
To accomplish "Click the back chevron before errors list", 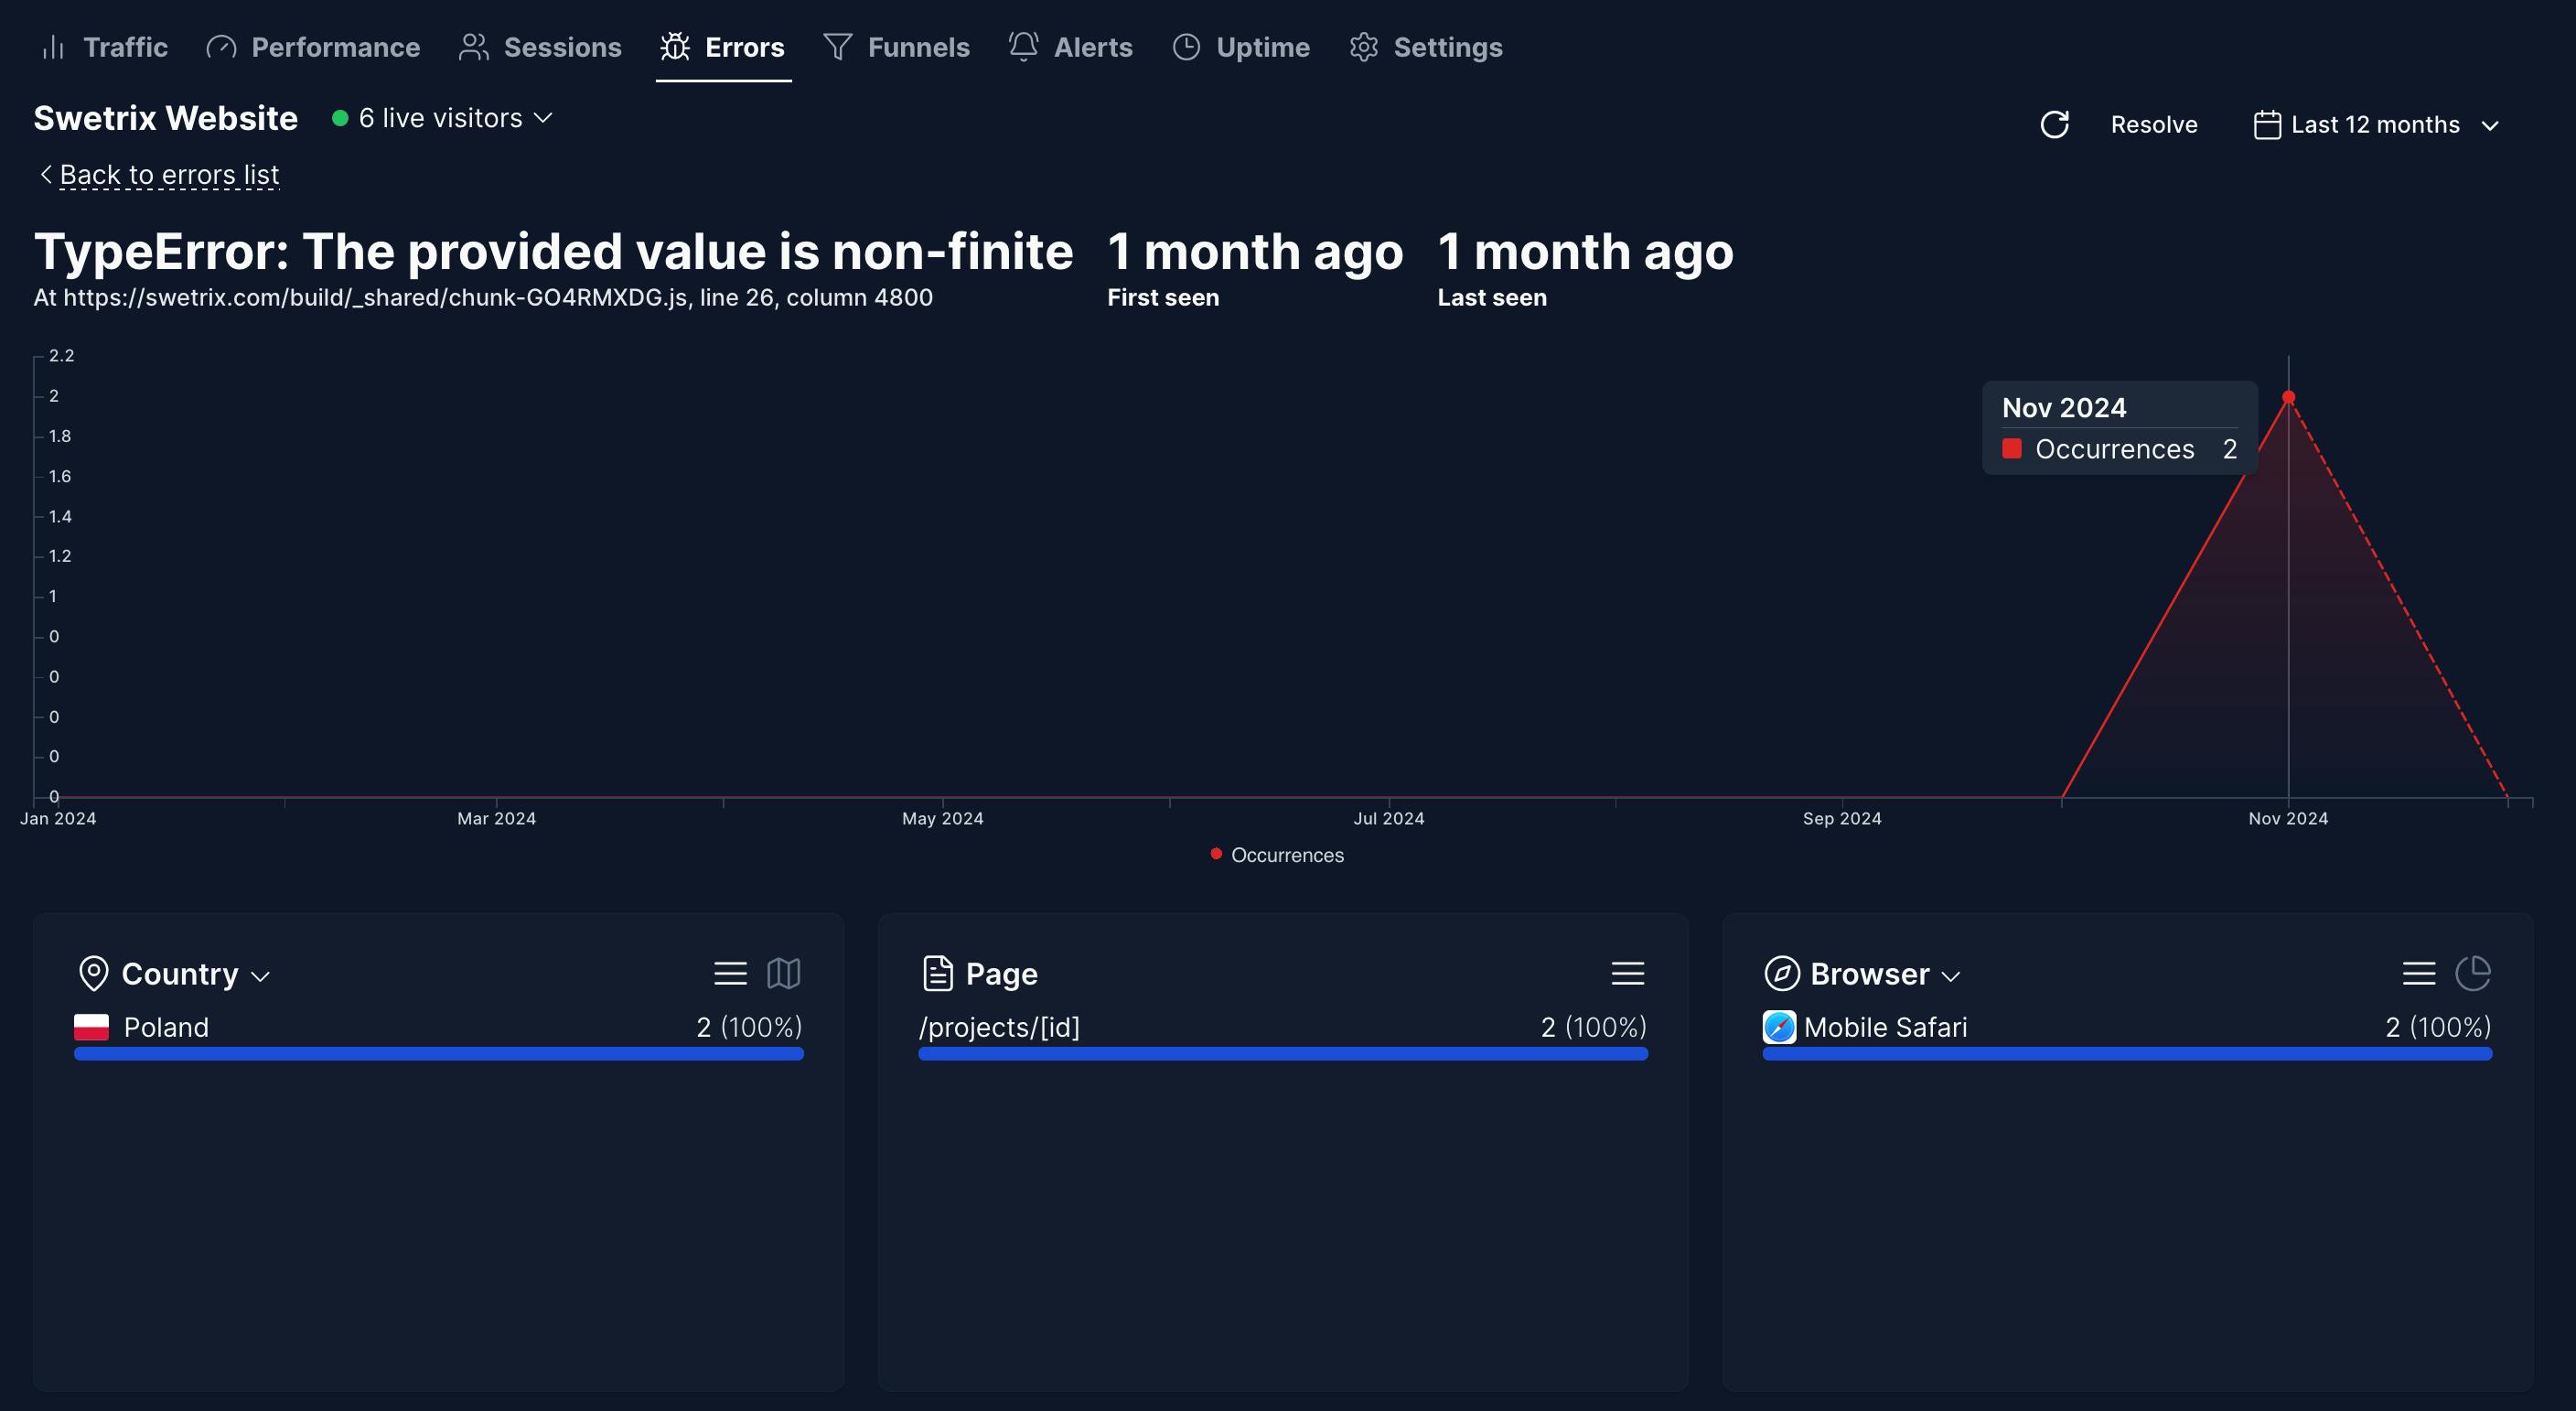I will (x=46, y=174).
